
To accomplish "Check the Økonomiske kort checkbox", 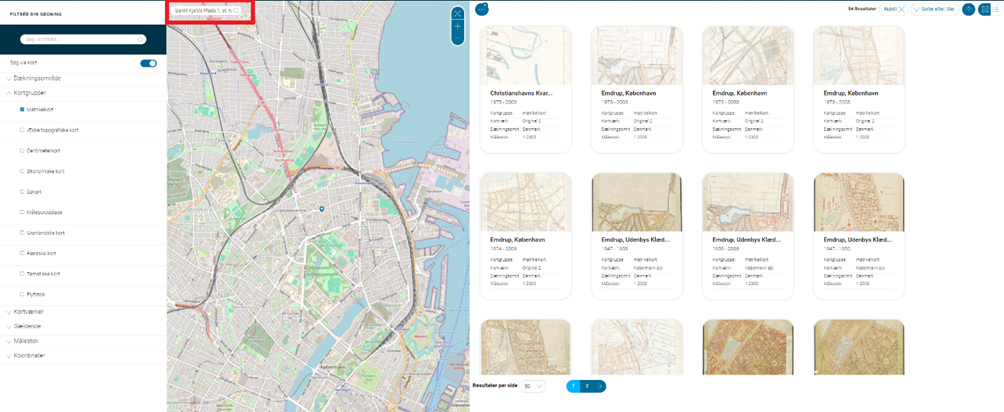I will point(22,171).
